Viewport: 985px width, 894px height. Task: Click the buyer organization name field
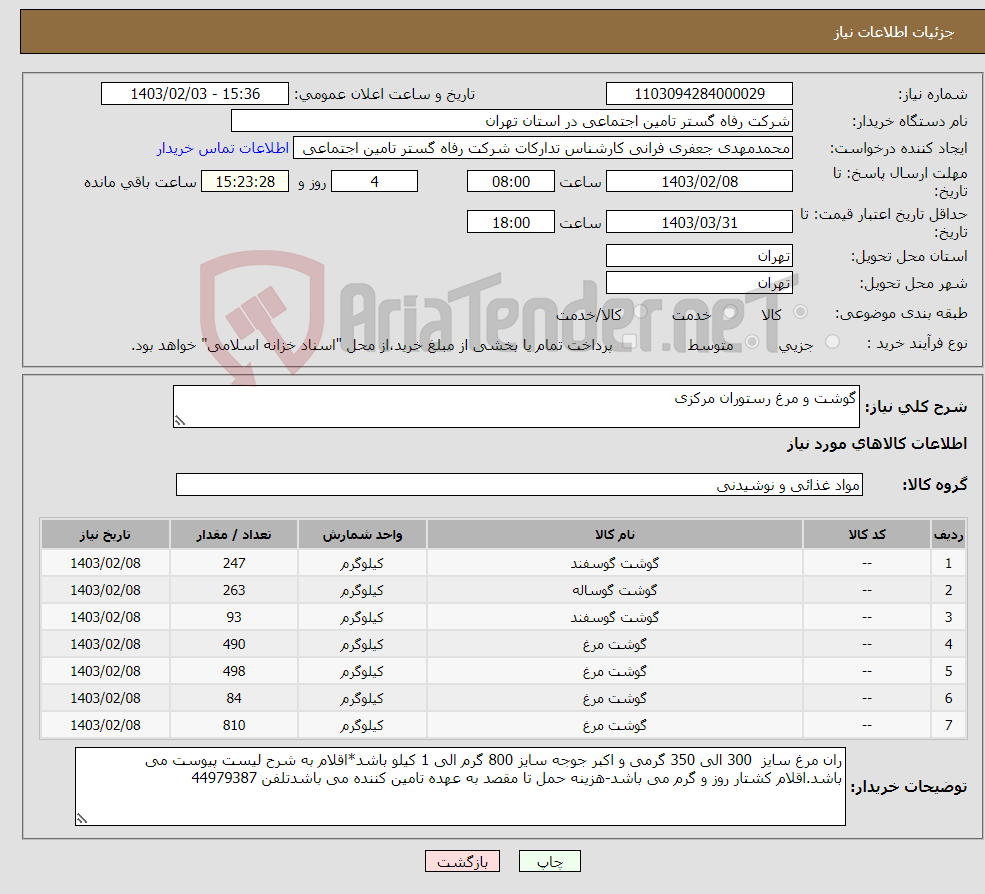pos(511,121)
